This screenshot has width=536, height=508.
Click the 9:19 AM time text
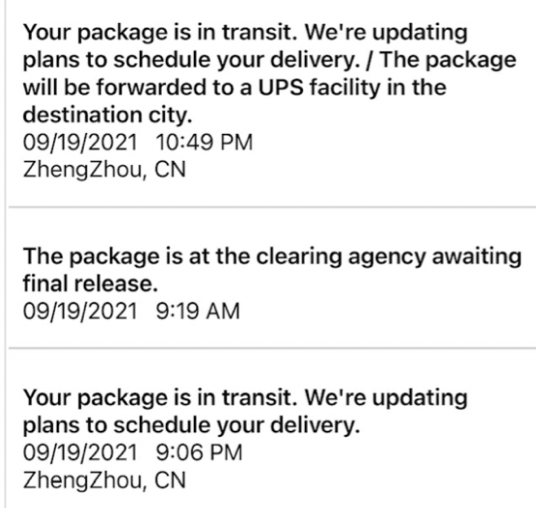click(198, 311)
